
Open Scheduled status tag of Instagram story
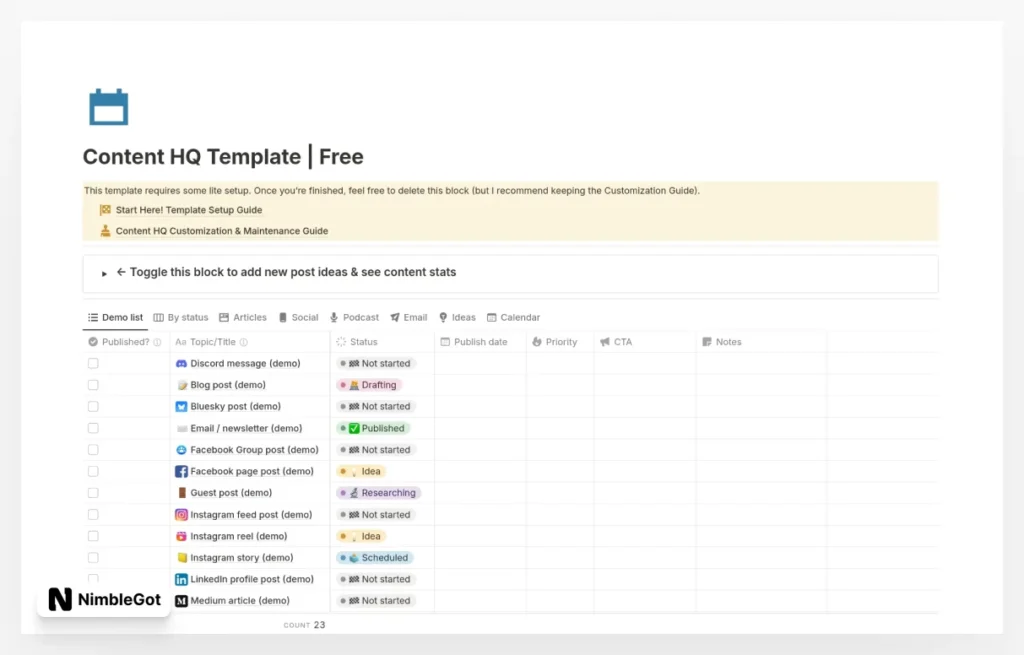375,558
